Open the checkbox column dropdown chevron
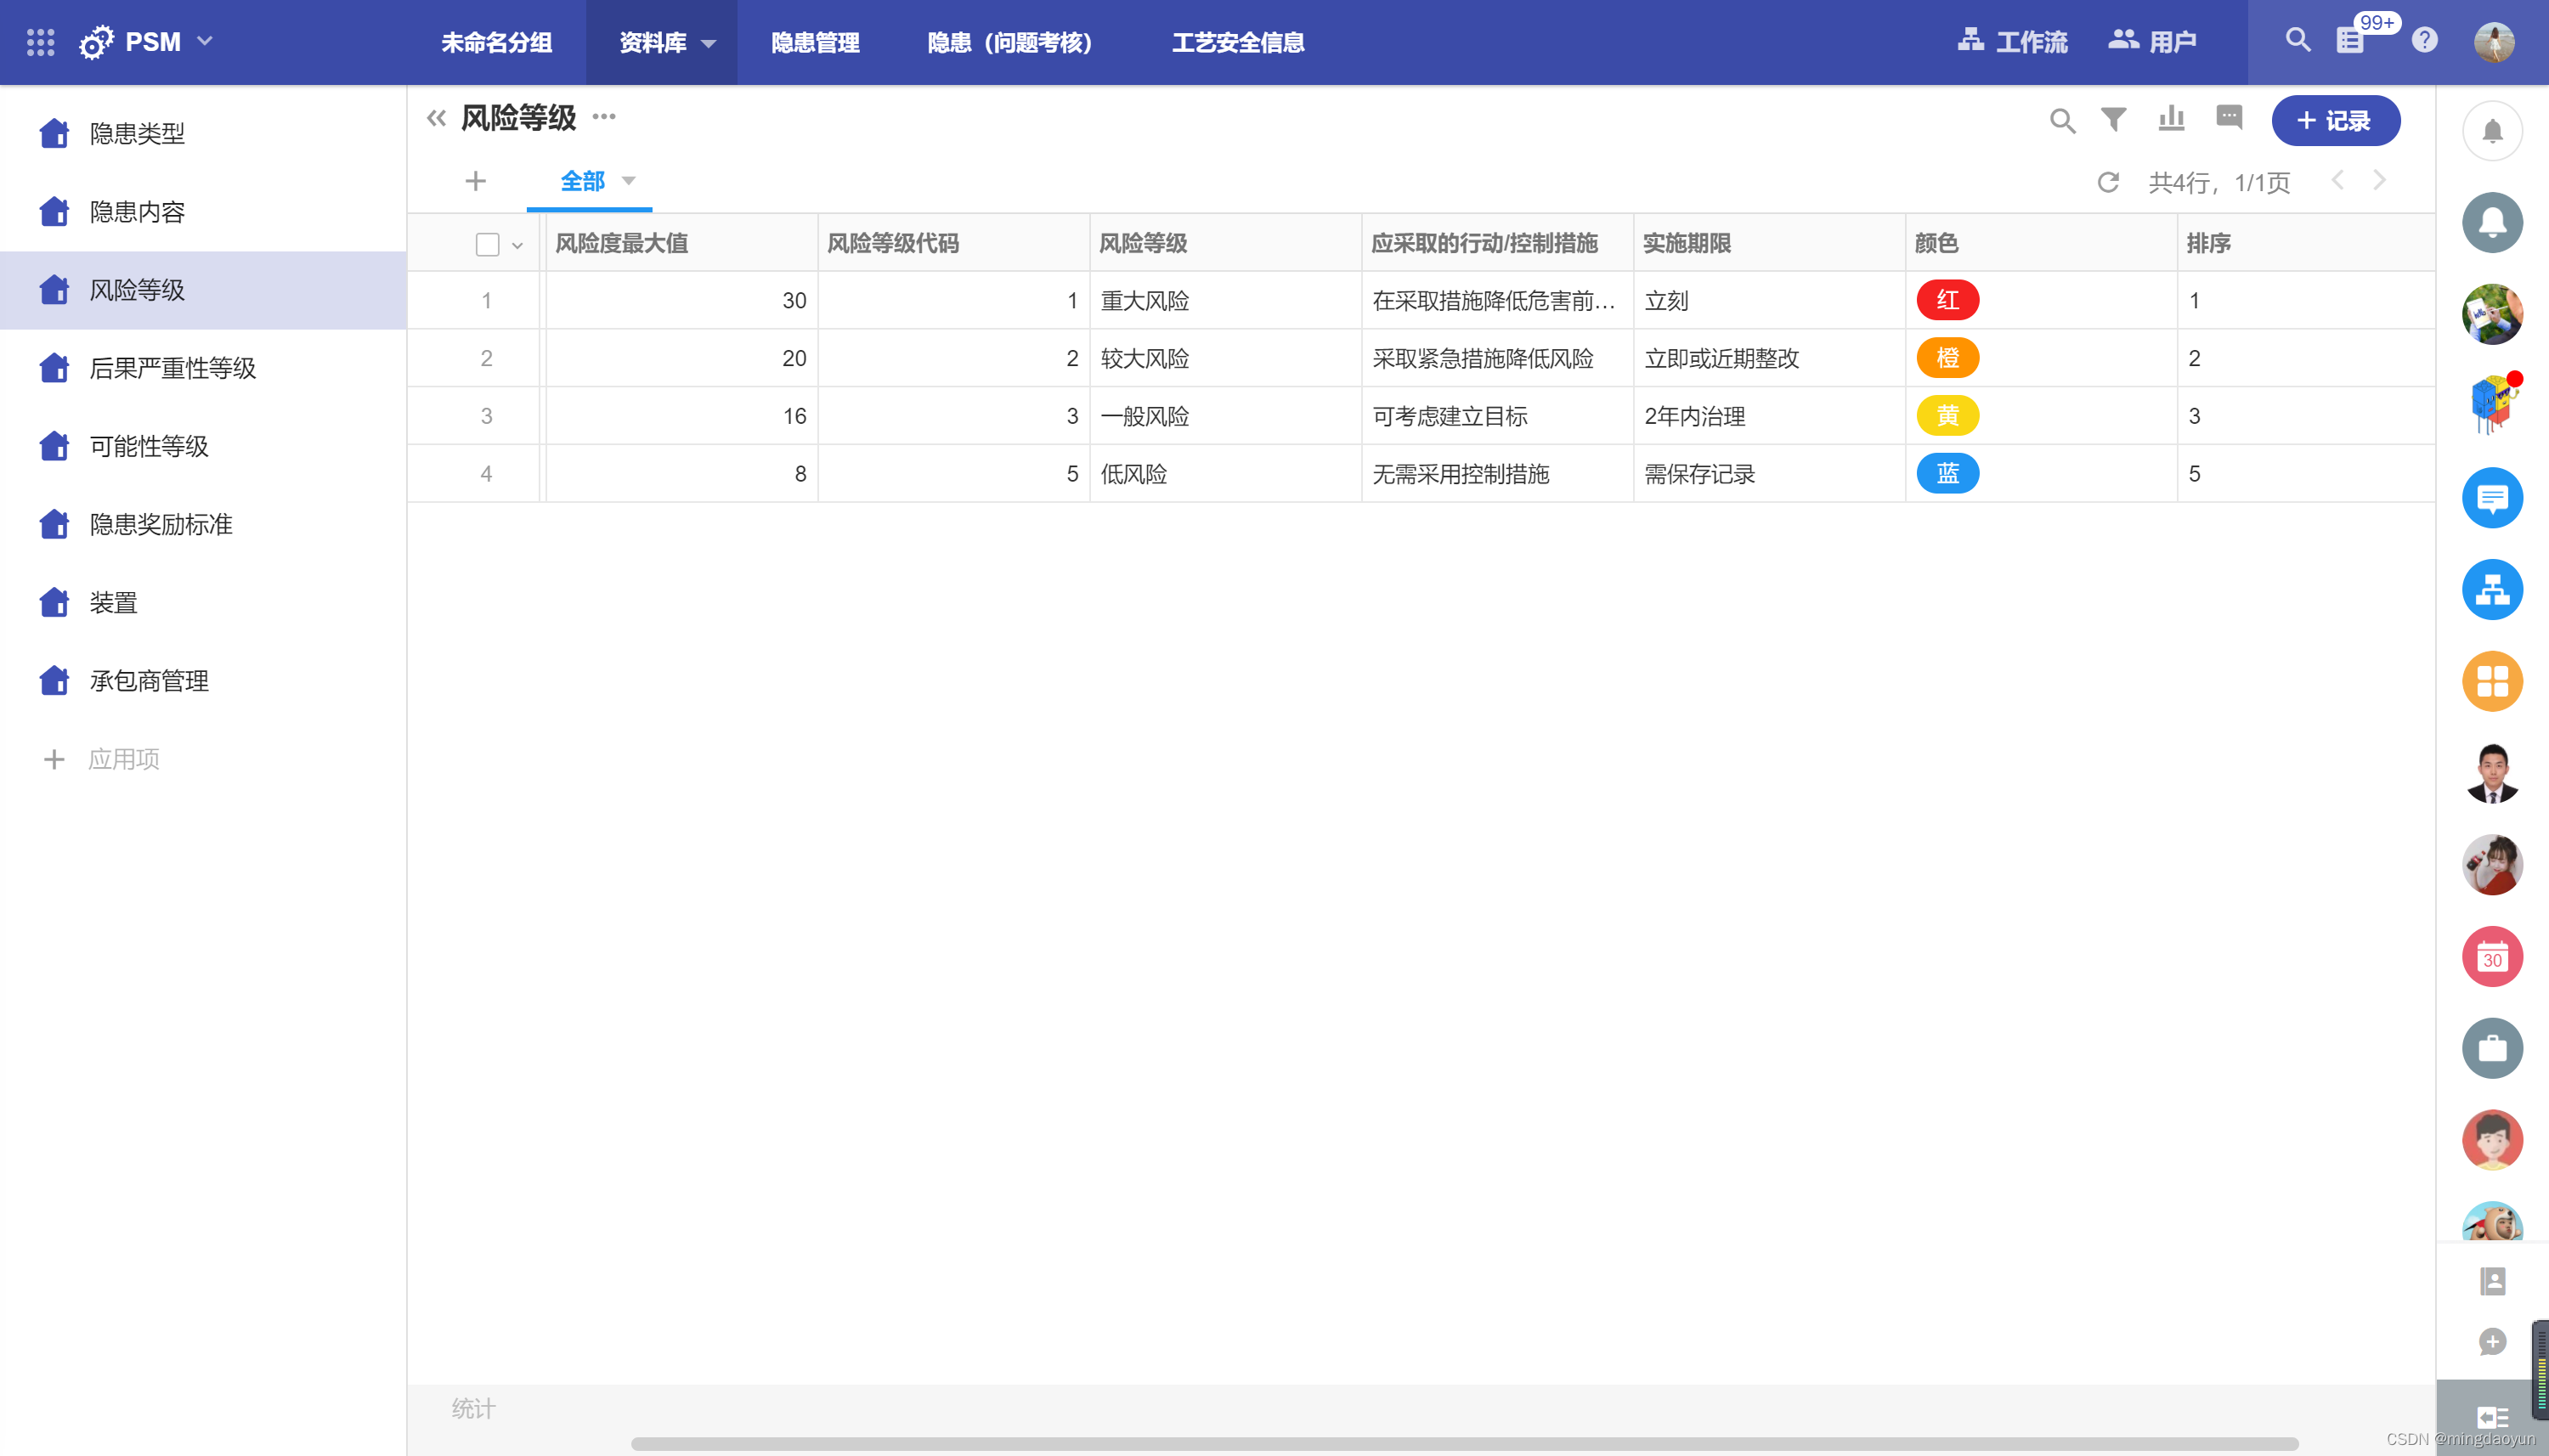The image size is (2549, 1456). (x=517, y=245)
